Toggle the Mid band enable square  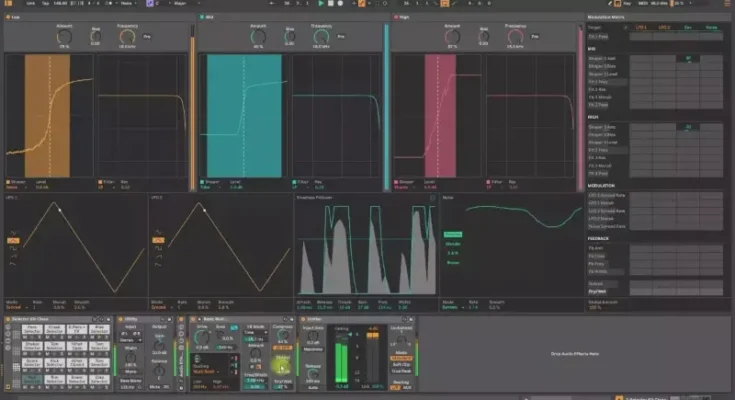pos(202,17)
